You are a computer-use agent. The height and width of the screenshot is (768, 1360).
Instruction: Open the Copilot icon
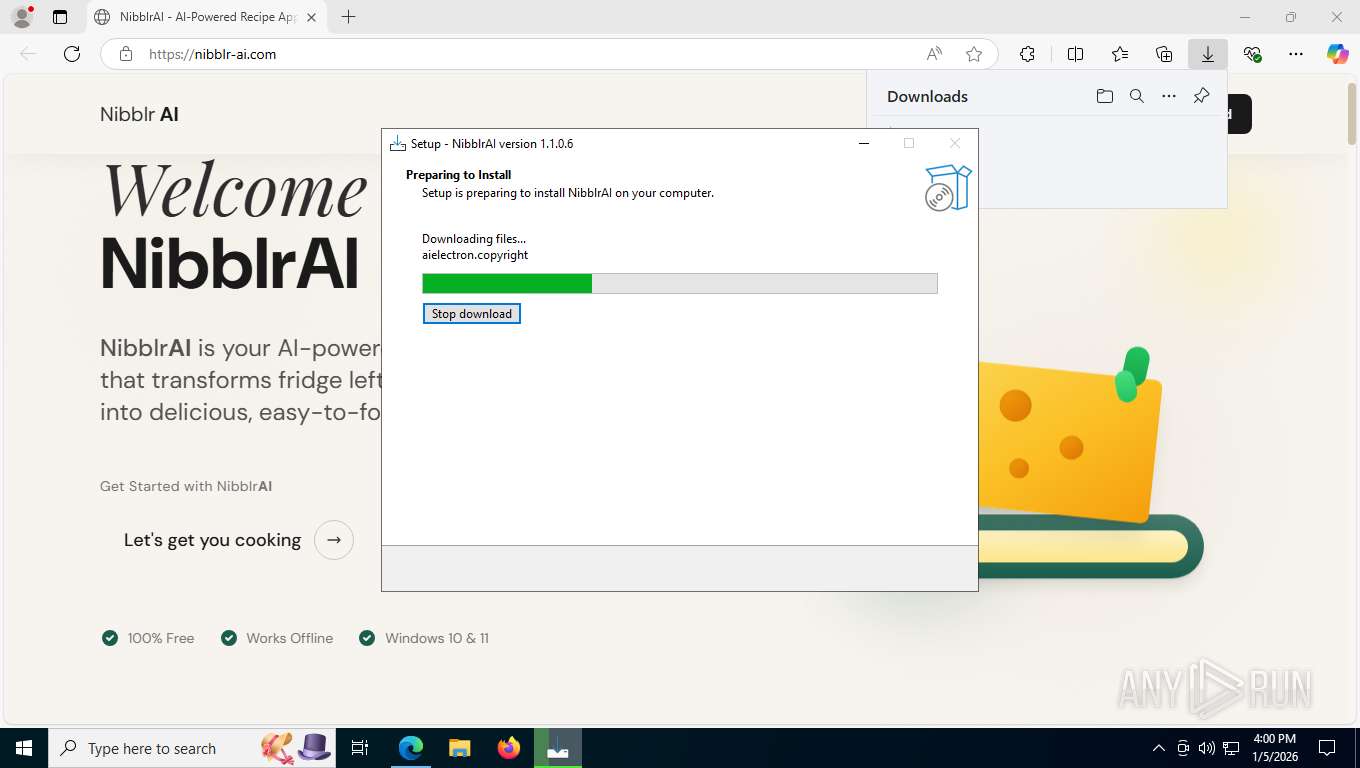click(x=1338, y=54)
